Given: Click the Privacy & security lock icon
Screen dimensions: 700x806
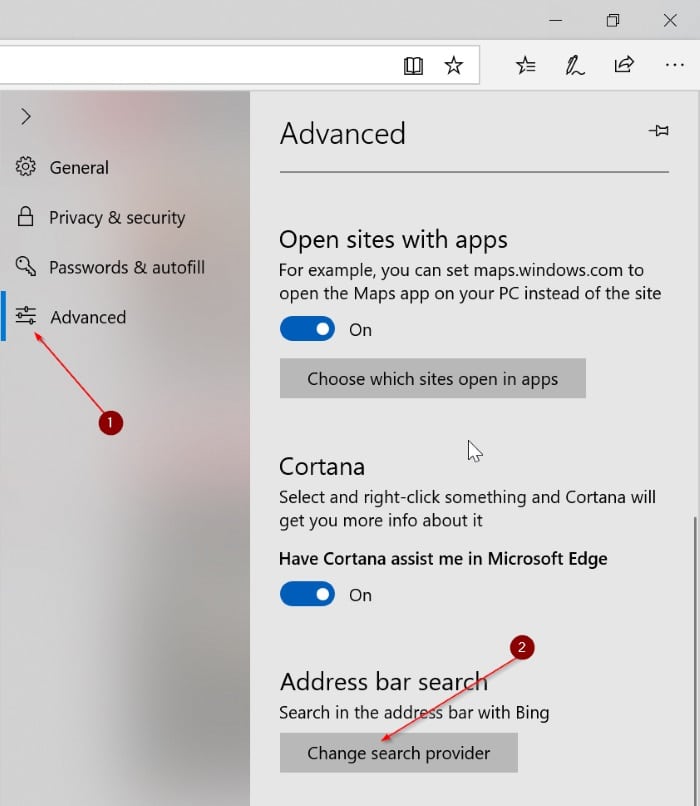Looking at the screenshot, I should click(x=25, y=217).
